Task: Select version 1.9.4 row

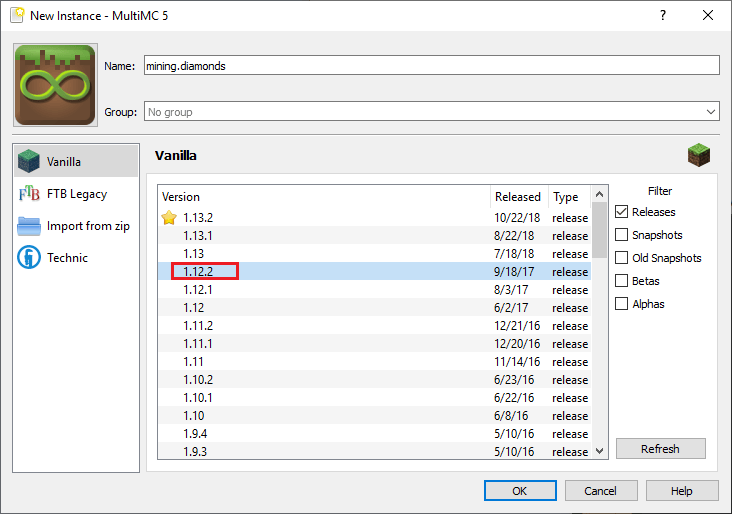Action: click(375, 433)
